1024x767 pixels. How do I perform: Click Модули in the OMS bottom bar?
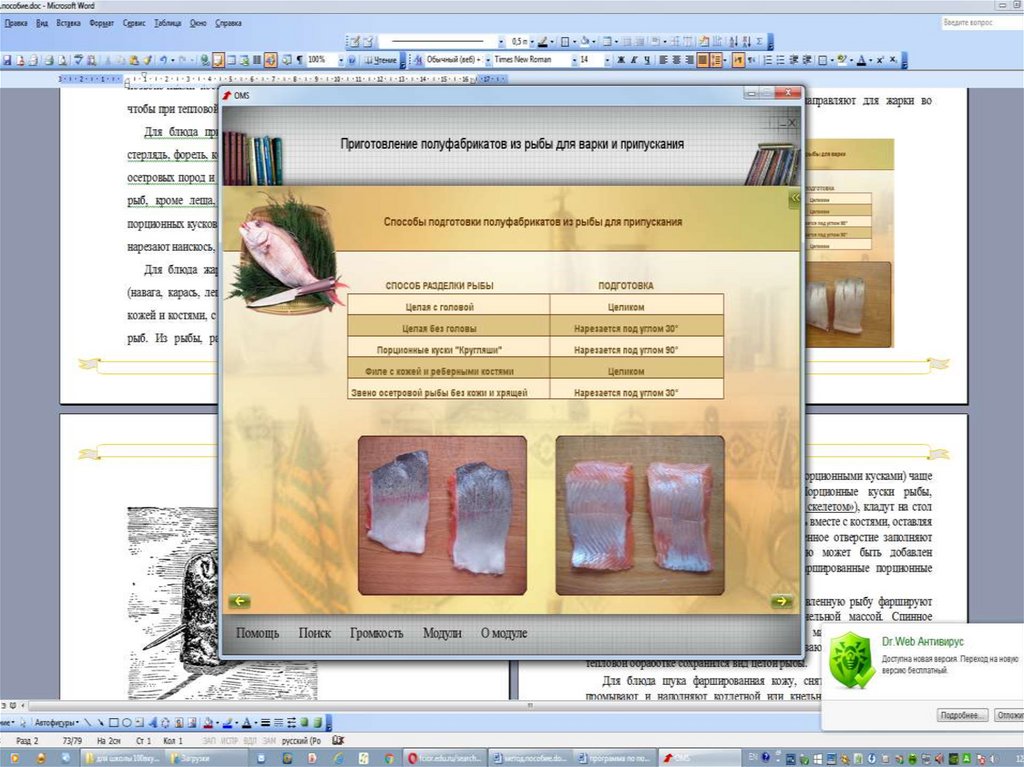click(x=442, y=633)
